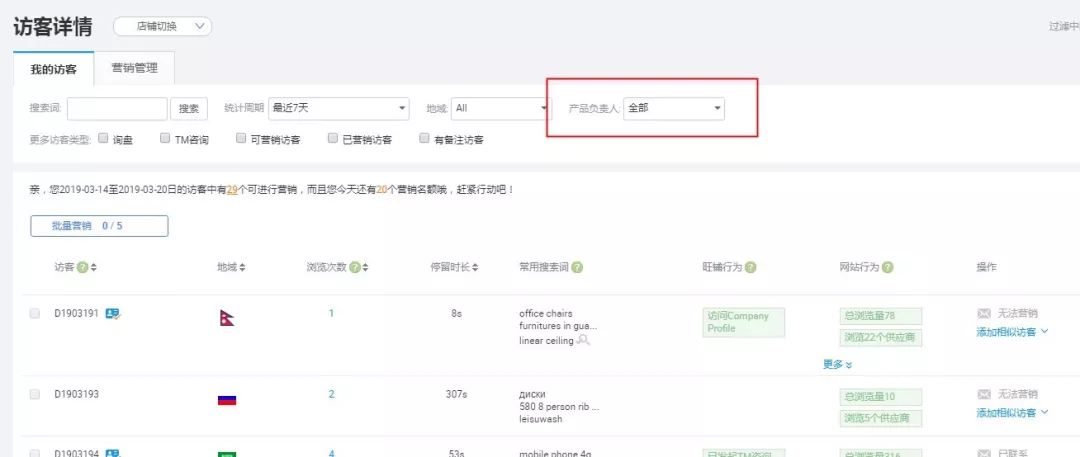This screenshot has height=457, width=1080.
Task: Switch to 我的访客 tab
Action: click(x=54, y=69)
